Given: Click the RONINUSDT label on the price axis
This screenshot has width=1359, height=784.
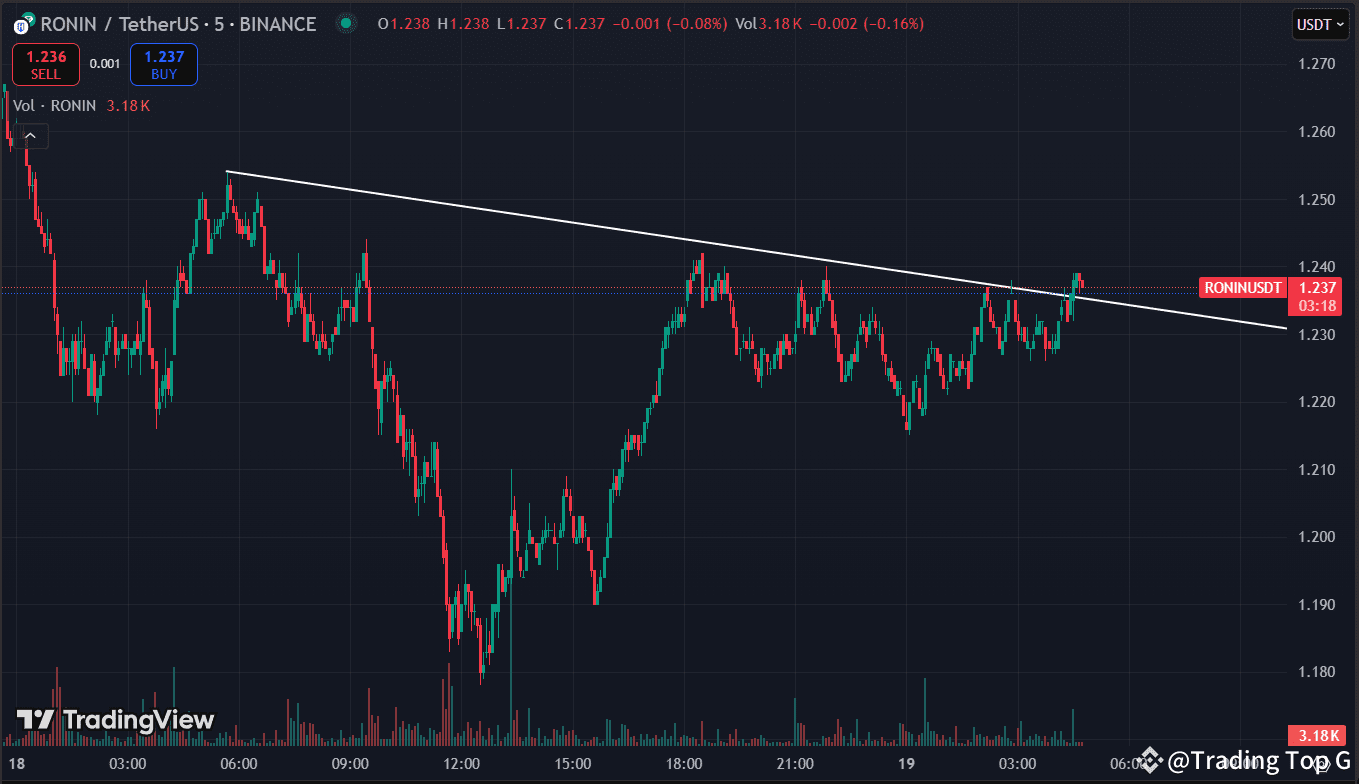Looking at the screenshot, I should [1242, 287].
